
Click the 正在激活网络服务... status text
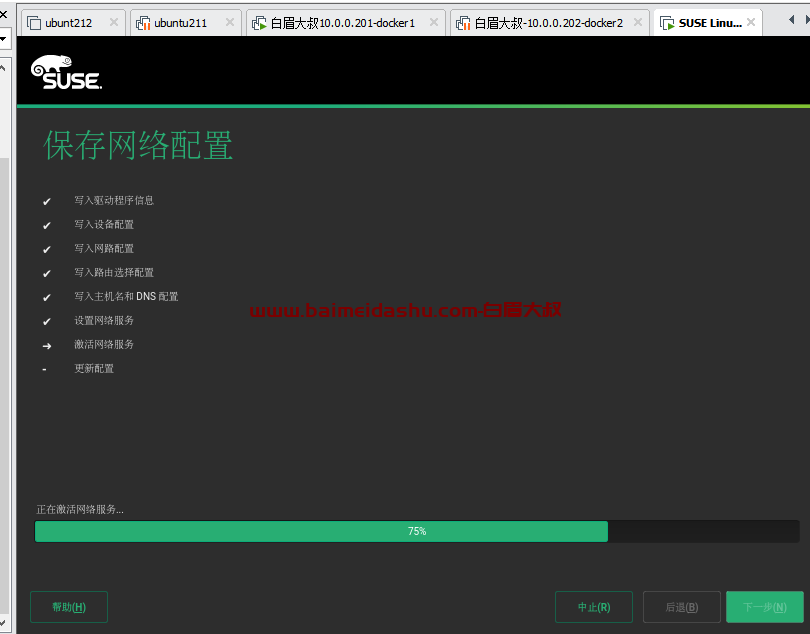click(x=80, y=509)
